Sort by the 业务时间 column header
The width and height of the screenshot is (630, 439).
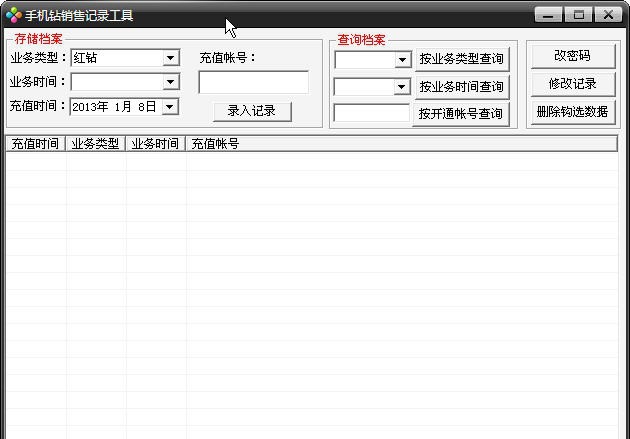click(x=155, y=144)
